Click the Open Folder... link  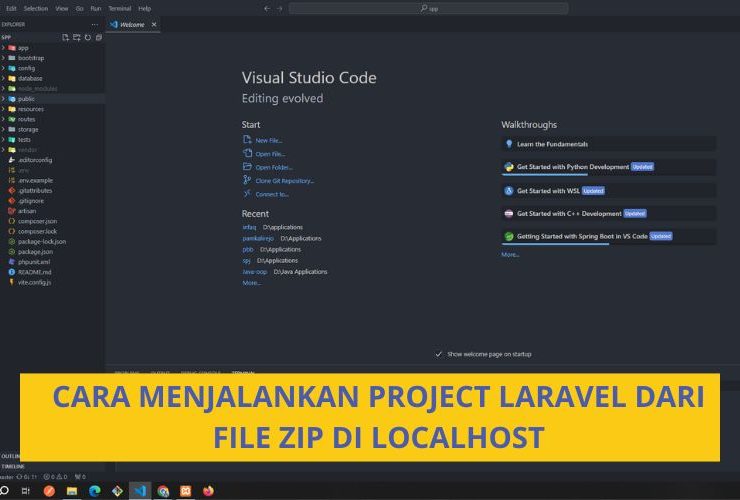click(x=274, y=167)
